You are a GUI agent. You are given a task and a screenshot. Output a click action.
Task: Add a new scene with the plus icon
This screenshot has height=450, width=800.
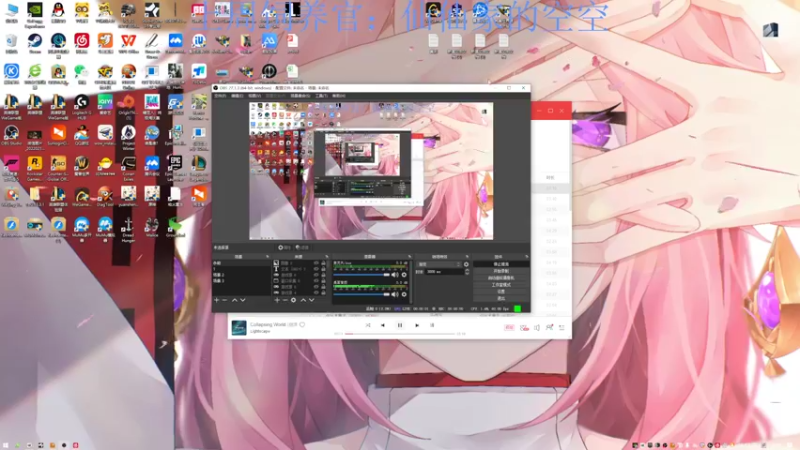tap(216, 299)
